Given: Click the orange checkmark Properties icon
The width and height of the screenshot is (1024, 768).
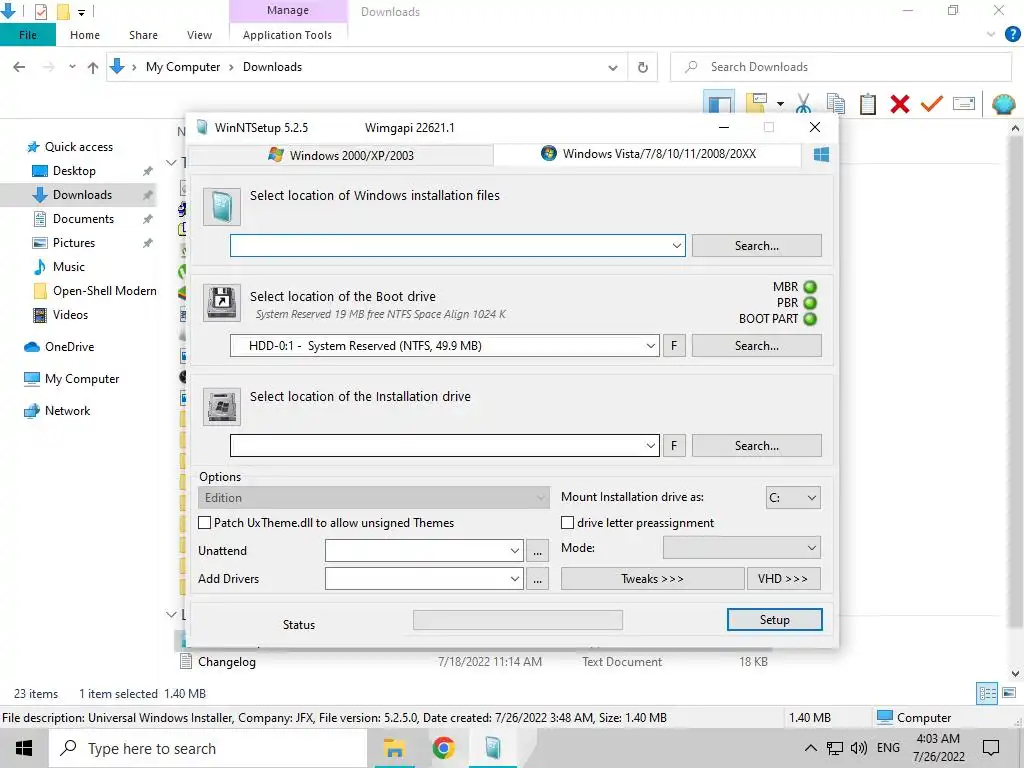Looking at the screenshot, I should (x=932, y=104).
